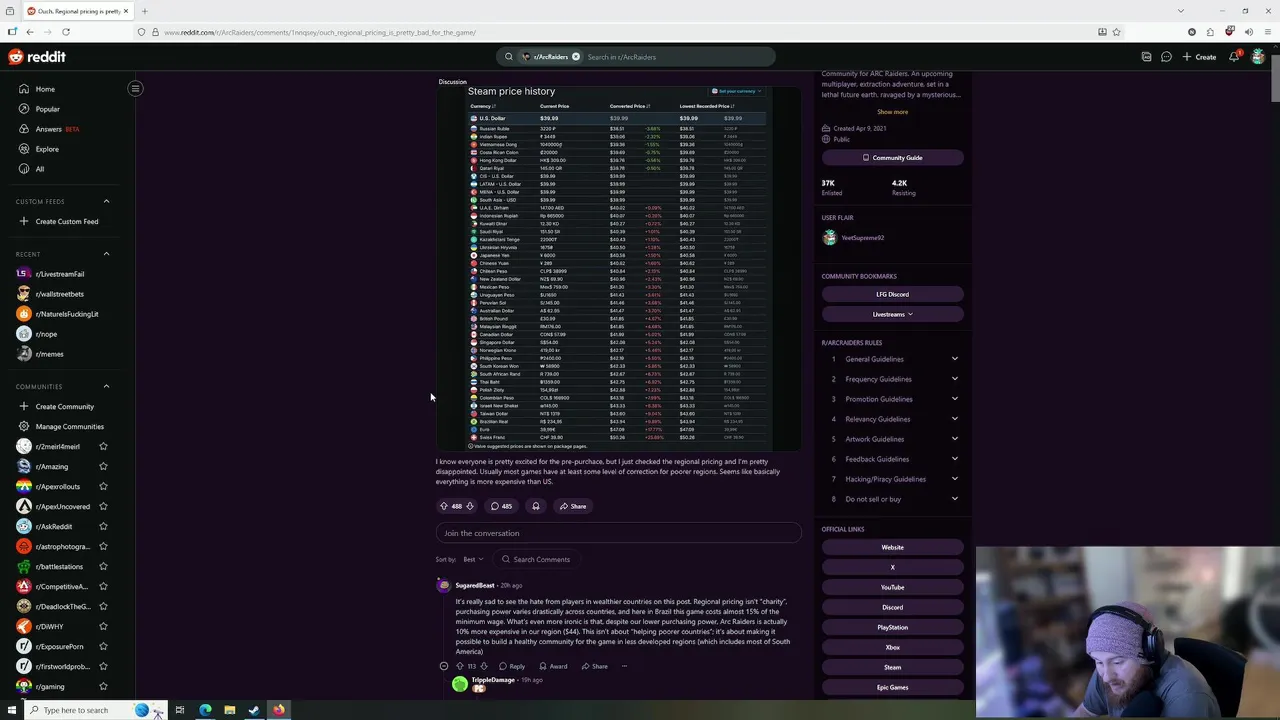Upvote SugaredBeast's comment
Viewport: 1280px width, 720px height.
pyautogui.click(x=460, y=666)
